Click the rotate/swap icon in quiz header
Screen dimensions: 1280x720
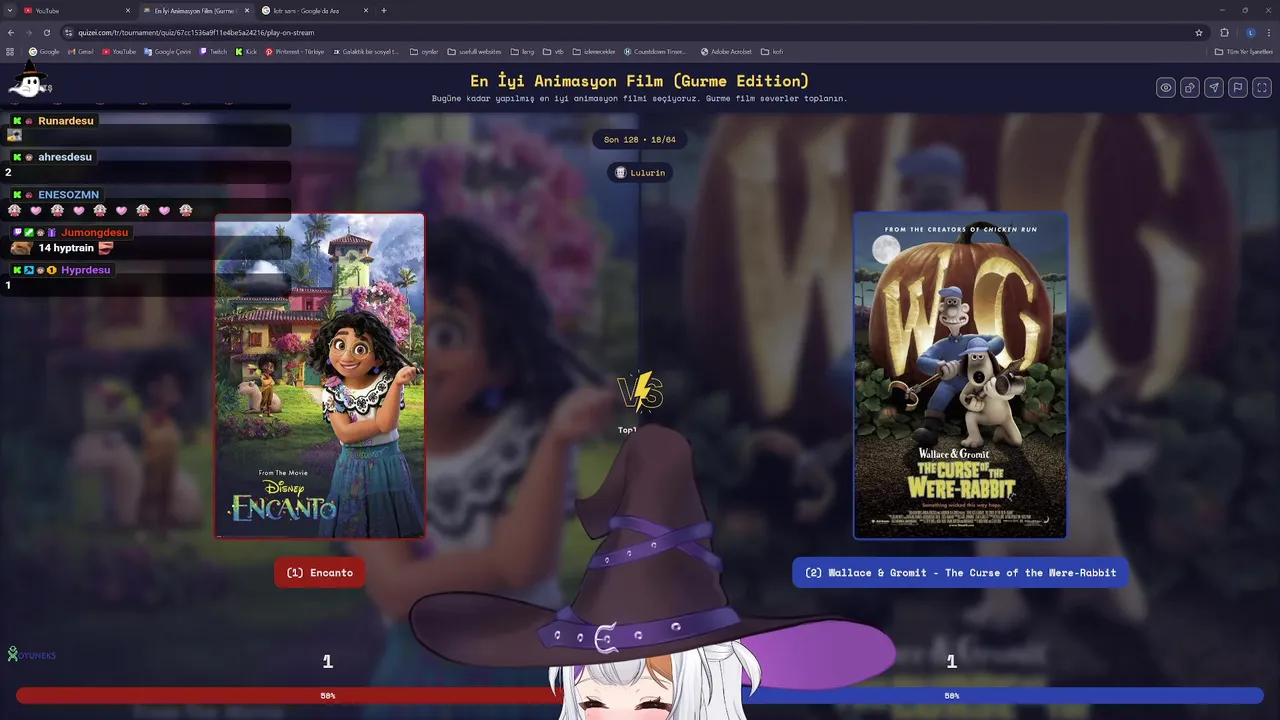1190,88
